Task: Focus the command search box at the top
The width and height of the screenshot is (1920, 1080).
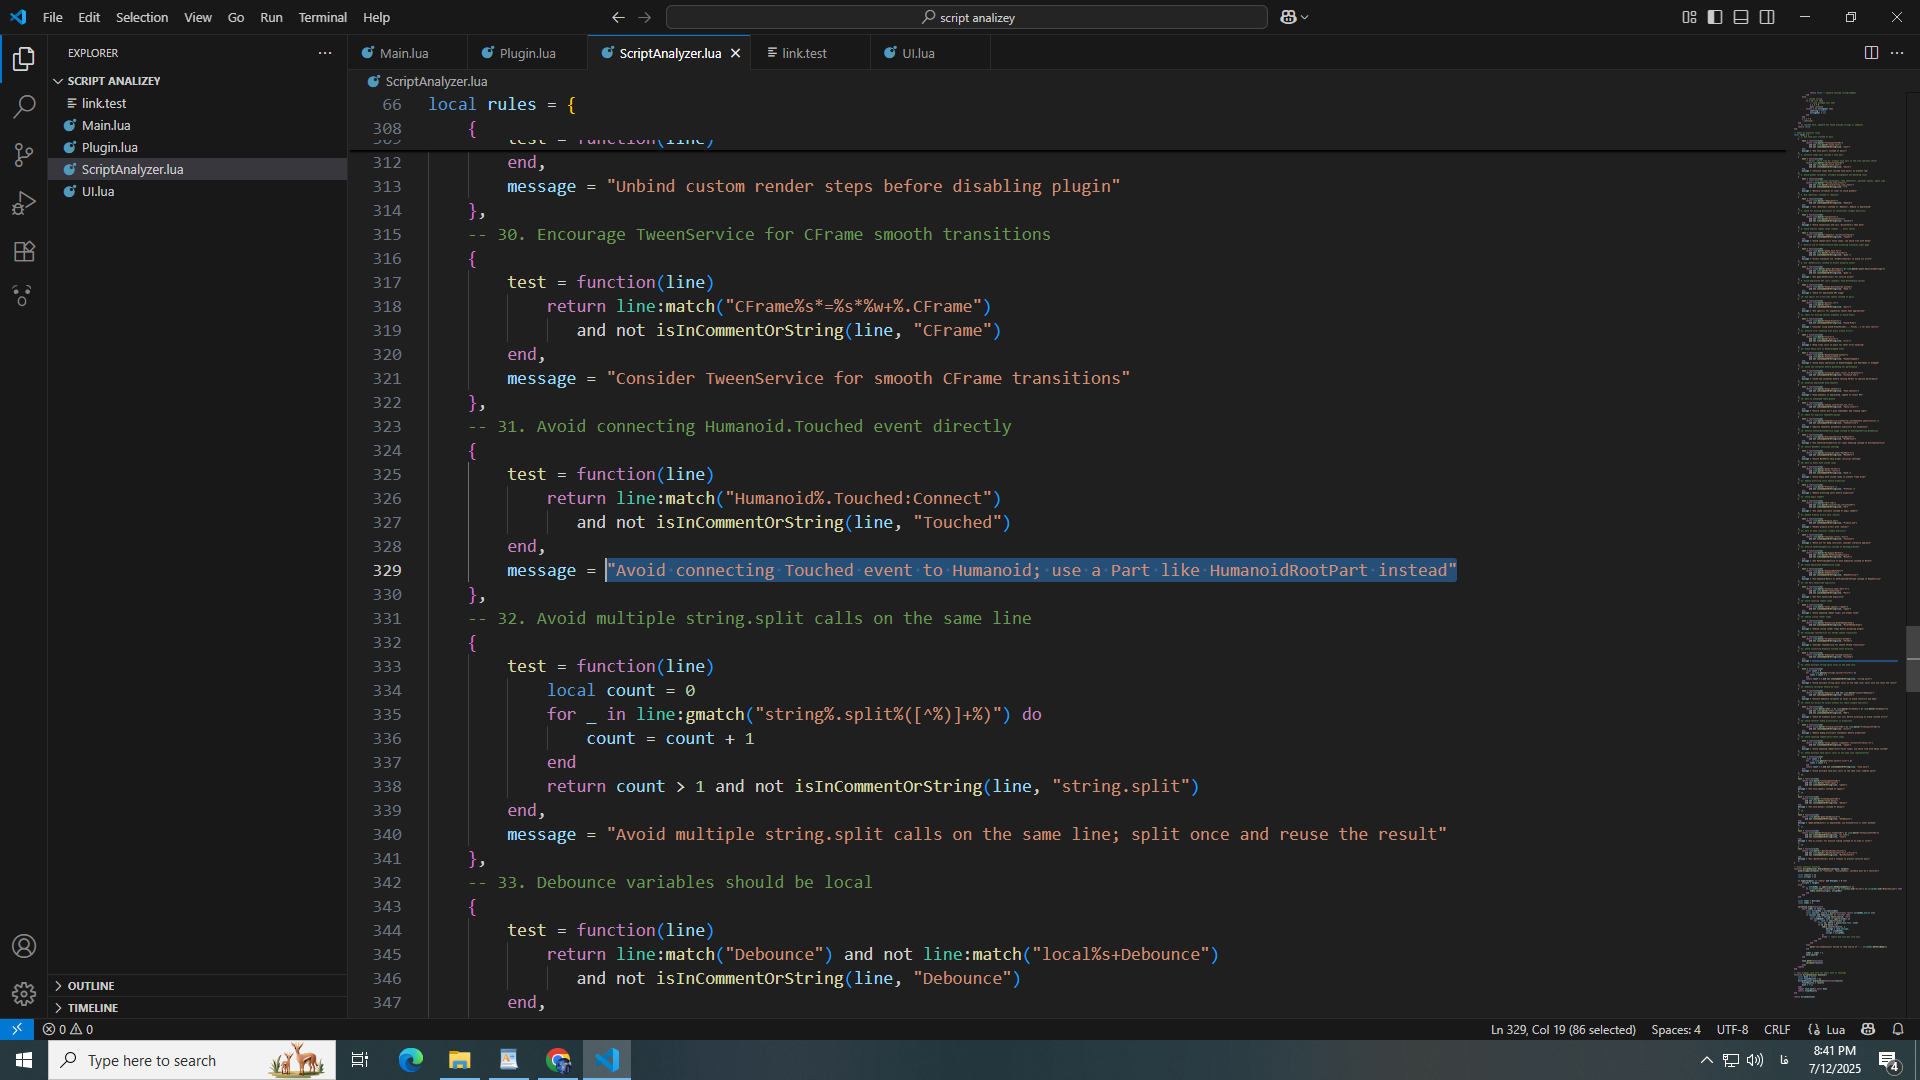Action: (x=965, y=17)
